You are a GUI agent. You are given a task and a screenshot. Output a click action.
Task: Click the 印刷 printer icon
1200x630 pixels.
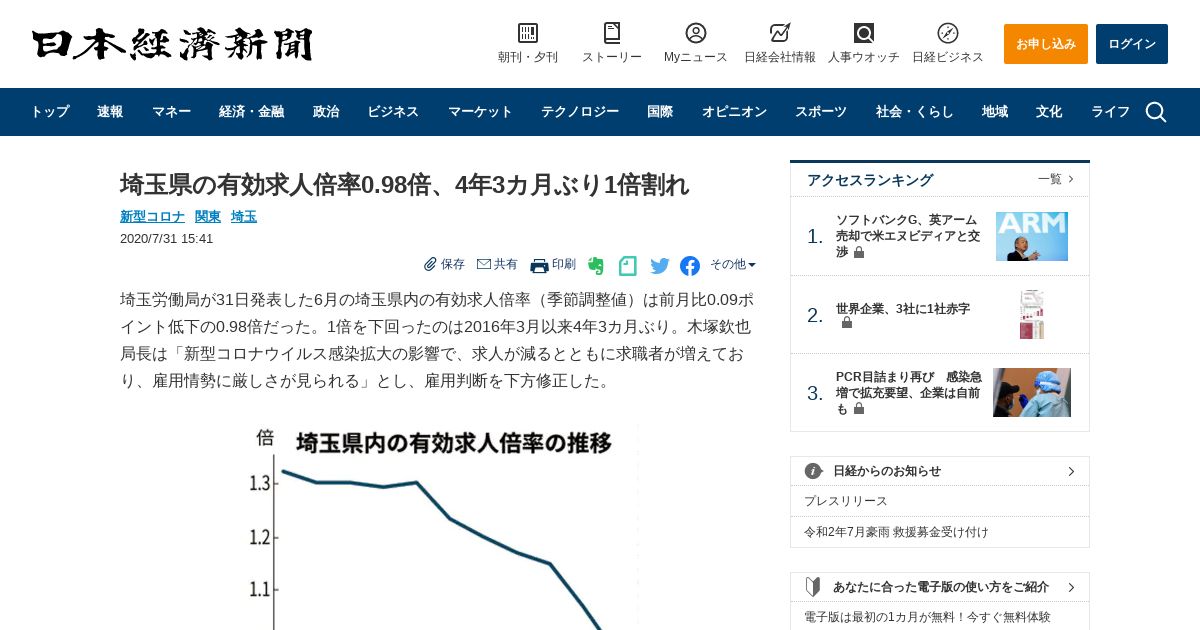coord(539,265)
